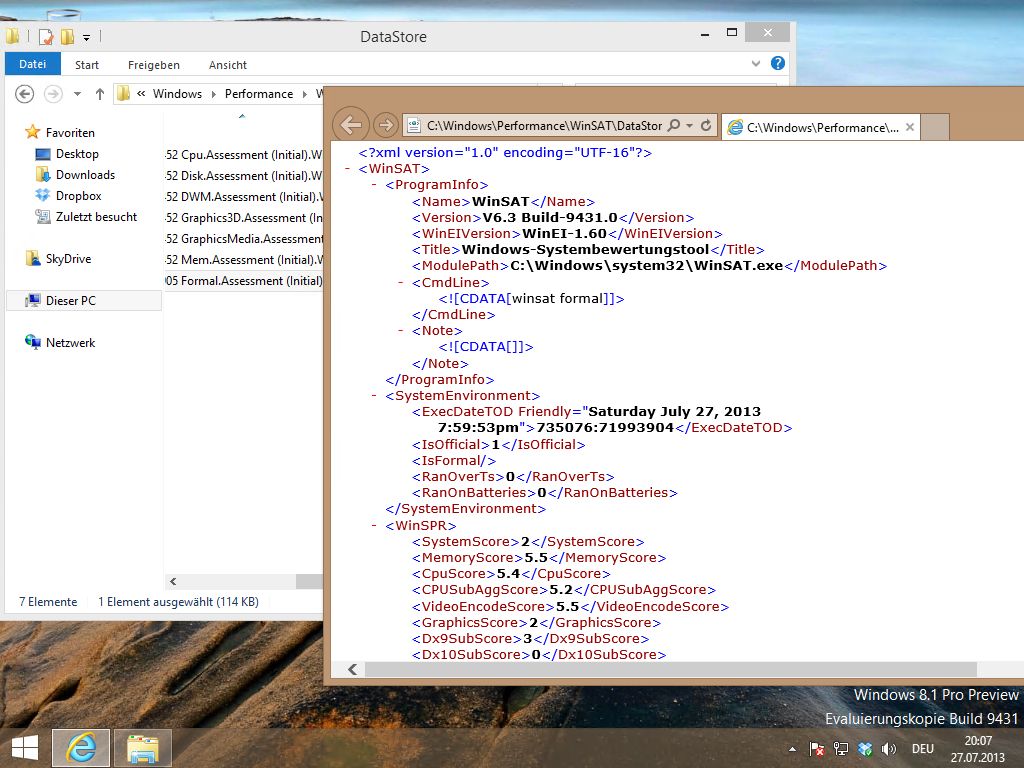The height and width of the screenshot is (768, 1024).
Task: Select DWM.Assessment (Initial) file
Action: pos(244,197)
